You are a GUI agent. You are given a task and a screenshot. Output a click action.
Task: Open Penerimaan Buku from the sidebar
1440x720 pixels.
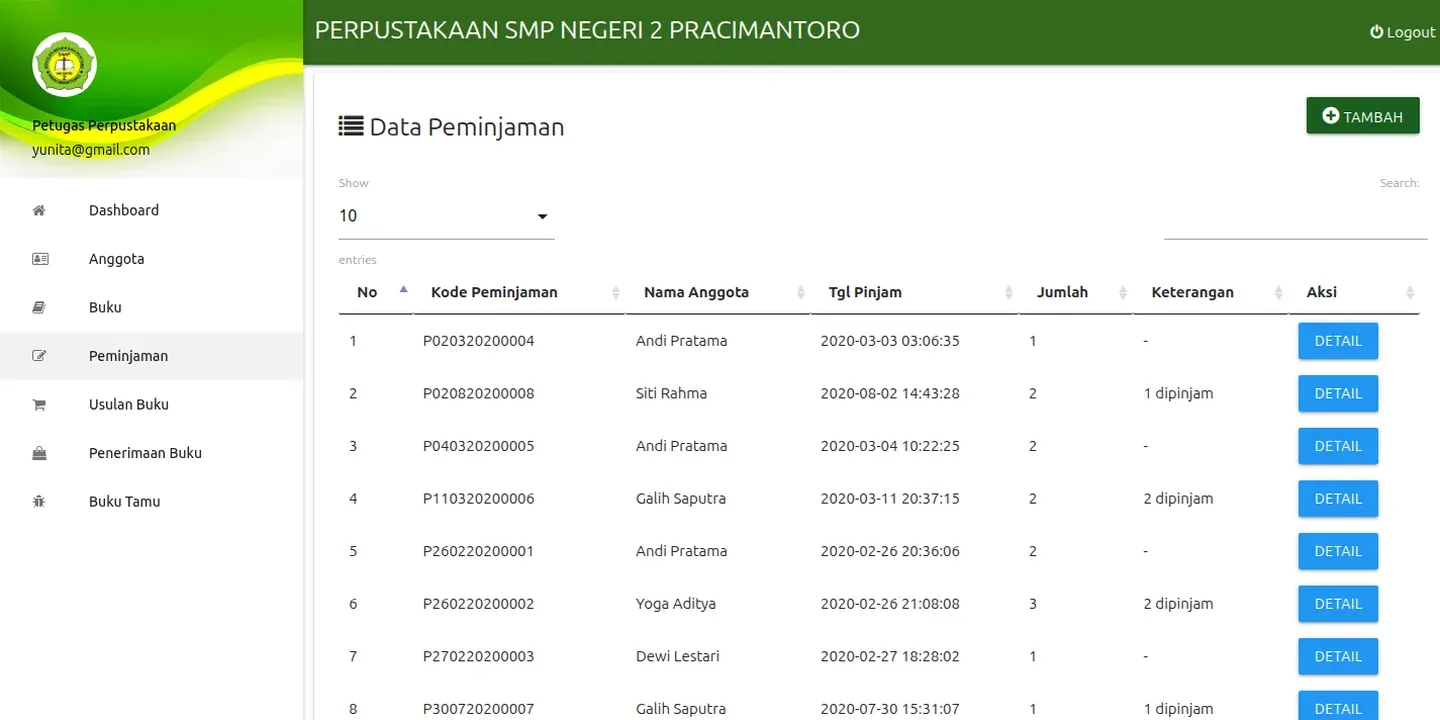pos(152,453)
